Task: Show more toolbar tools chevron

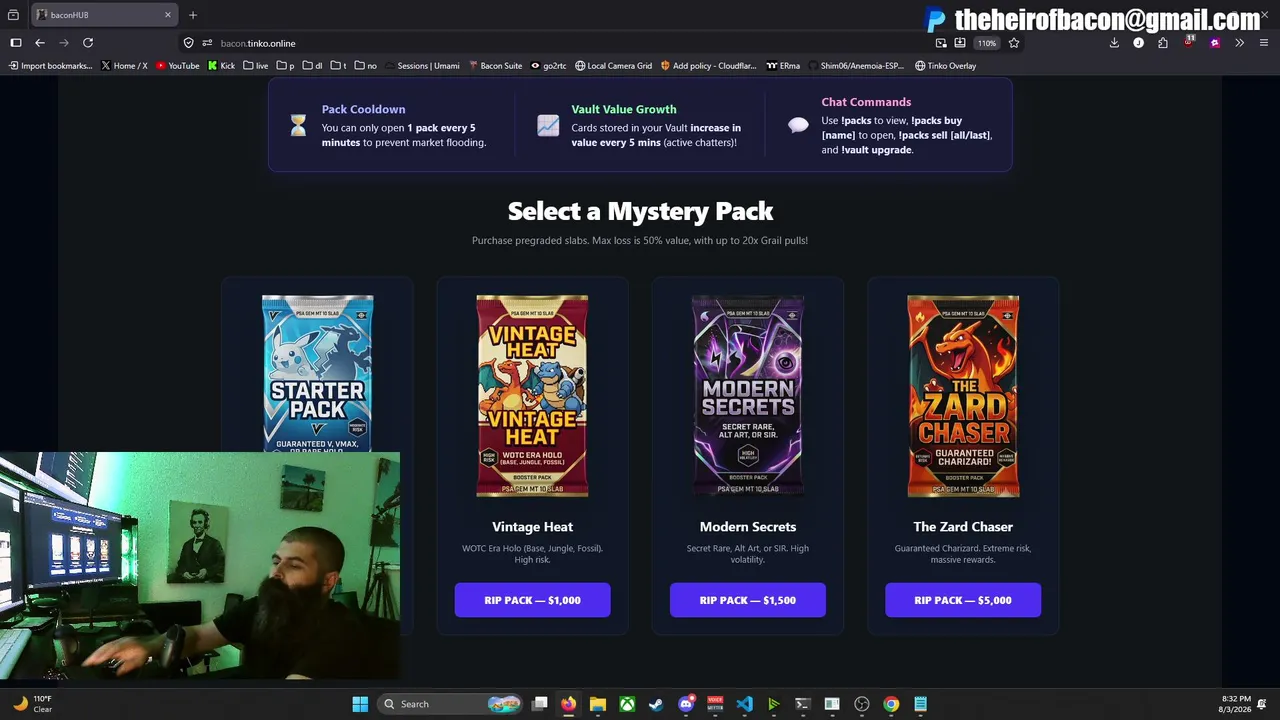Action: click(1240, 43)
